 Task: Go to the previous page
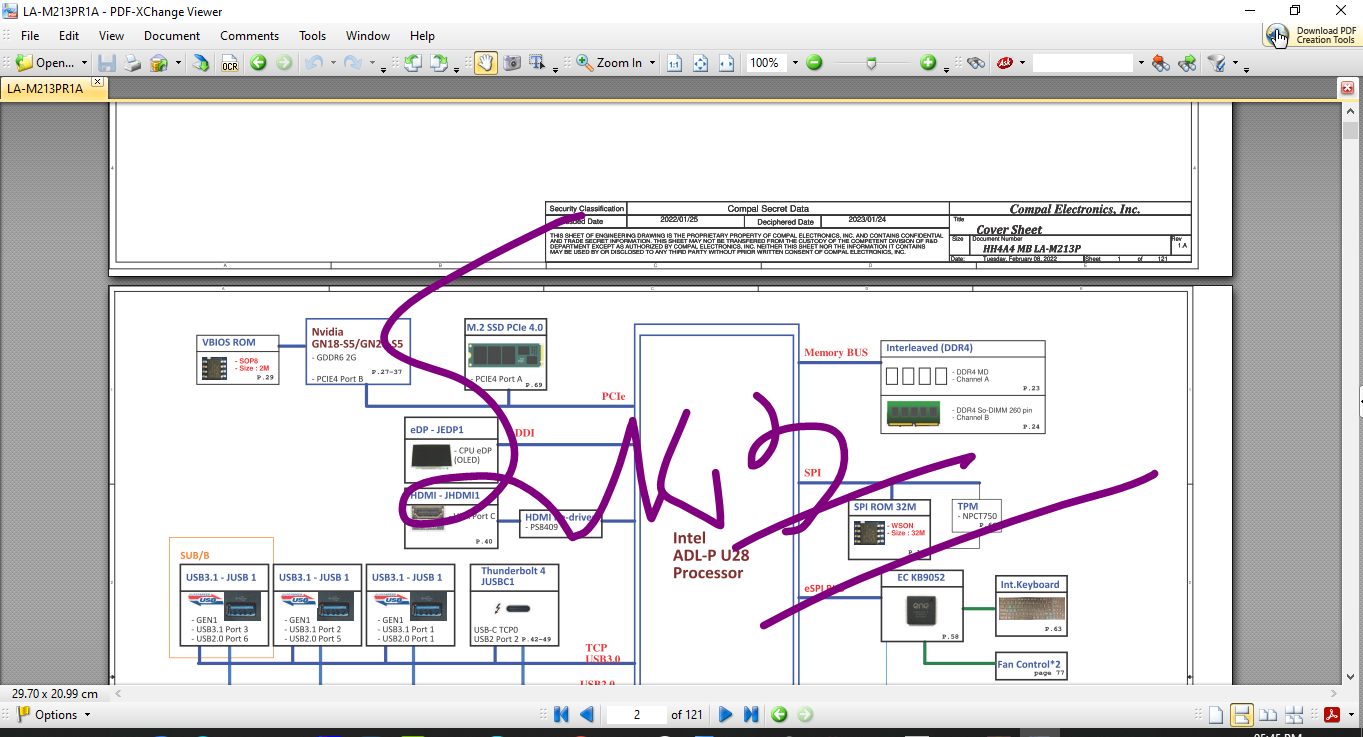pos(587,714)
